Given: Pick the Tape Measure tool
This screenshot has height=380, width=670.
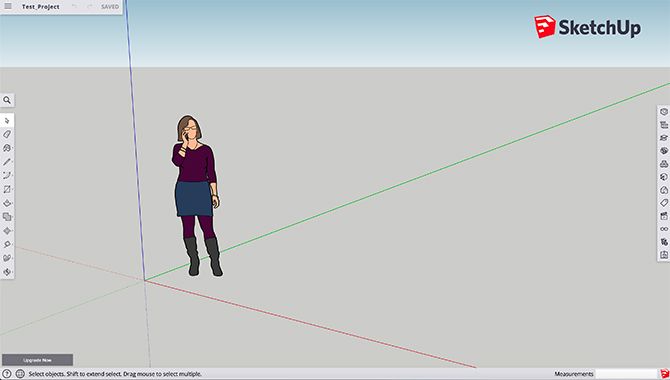Looking at the screenshot, I should 7,244.
